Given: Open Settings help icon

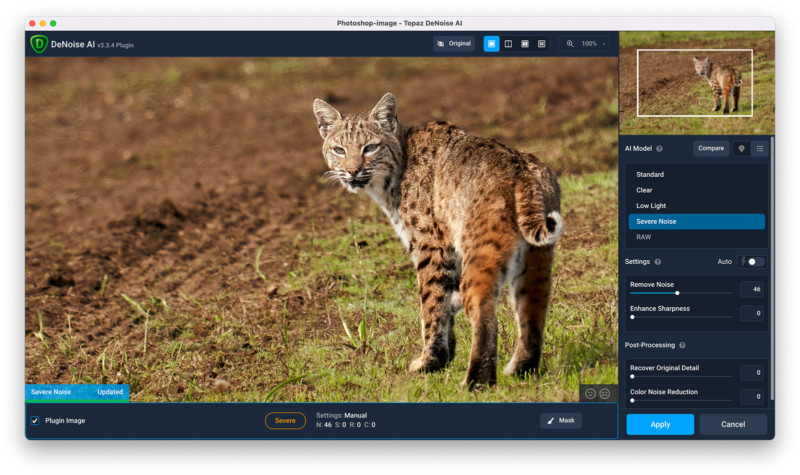Looking at the screenshot, I should (x=658, y=262).
